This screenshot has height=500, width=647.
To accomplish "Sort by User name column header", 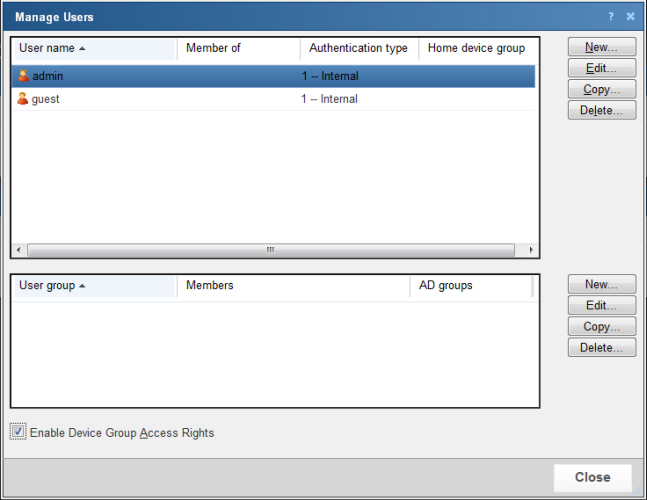I will 94,48.
